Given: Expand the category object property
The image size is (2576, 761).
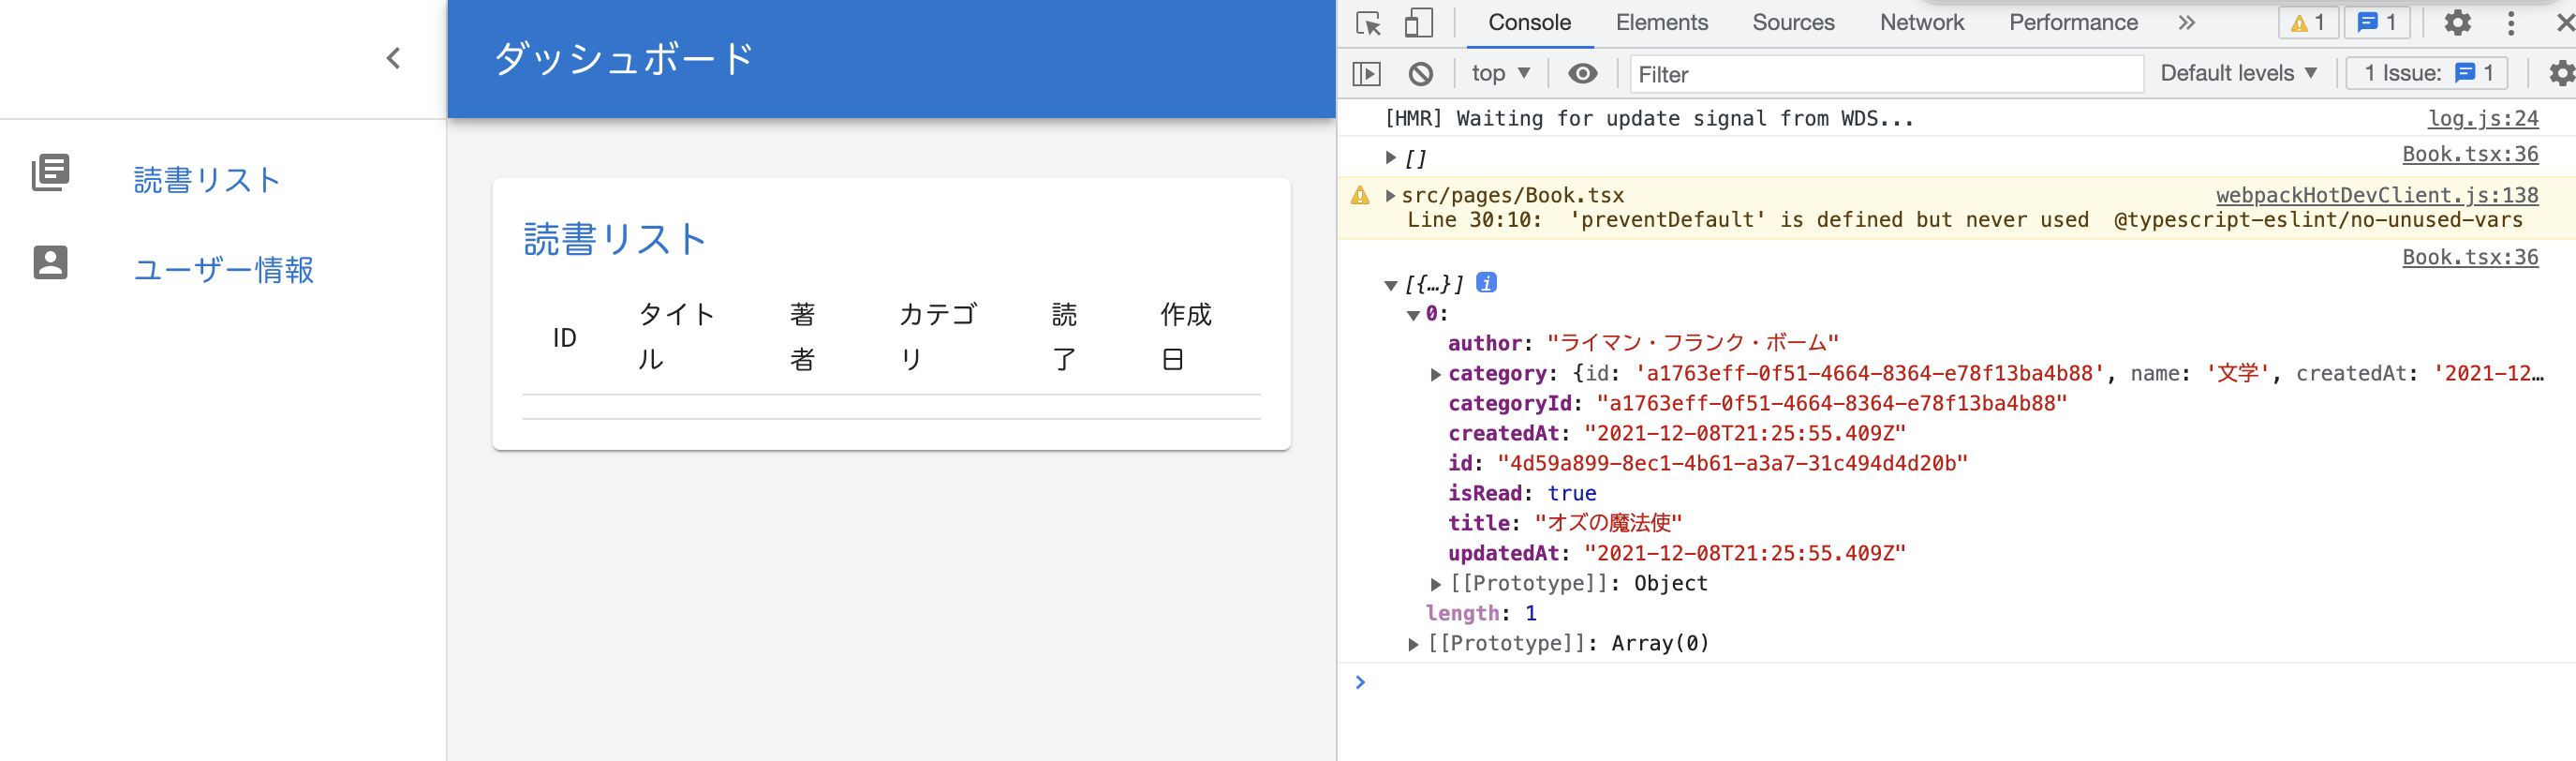Looking at the screenshot, I should [x=1436, y=374].
